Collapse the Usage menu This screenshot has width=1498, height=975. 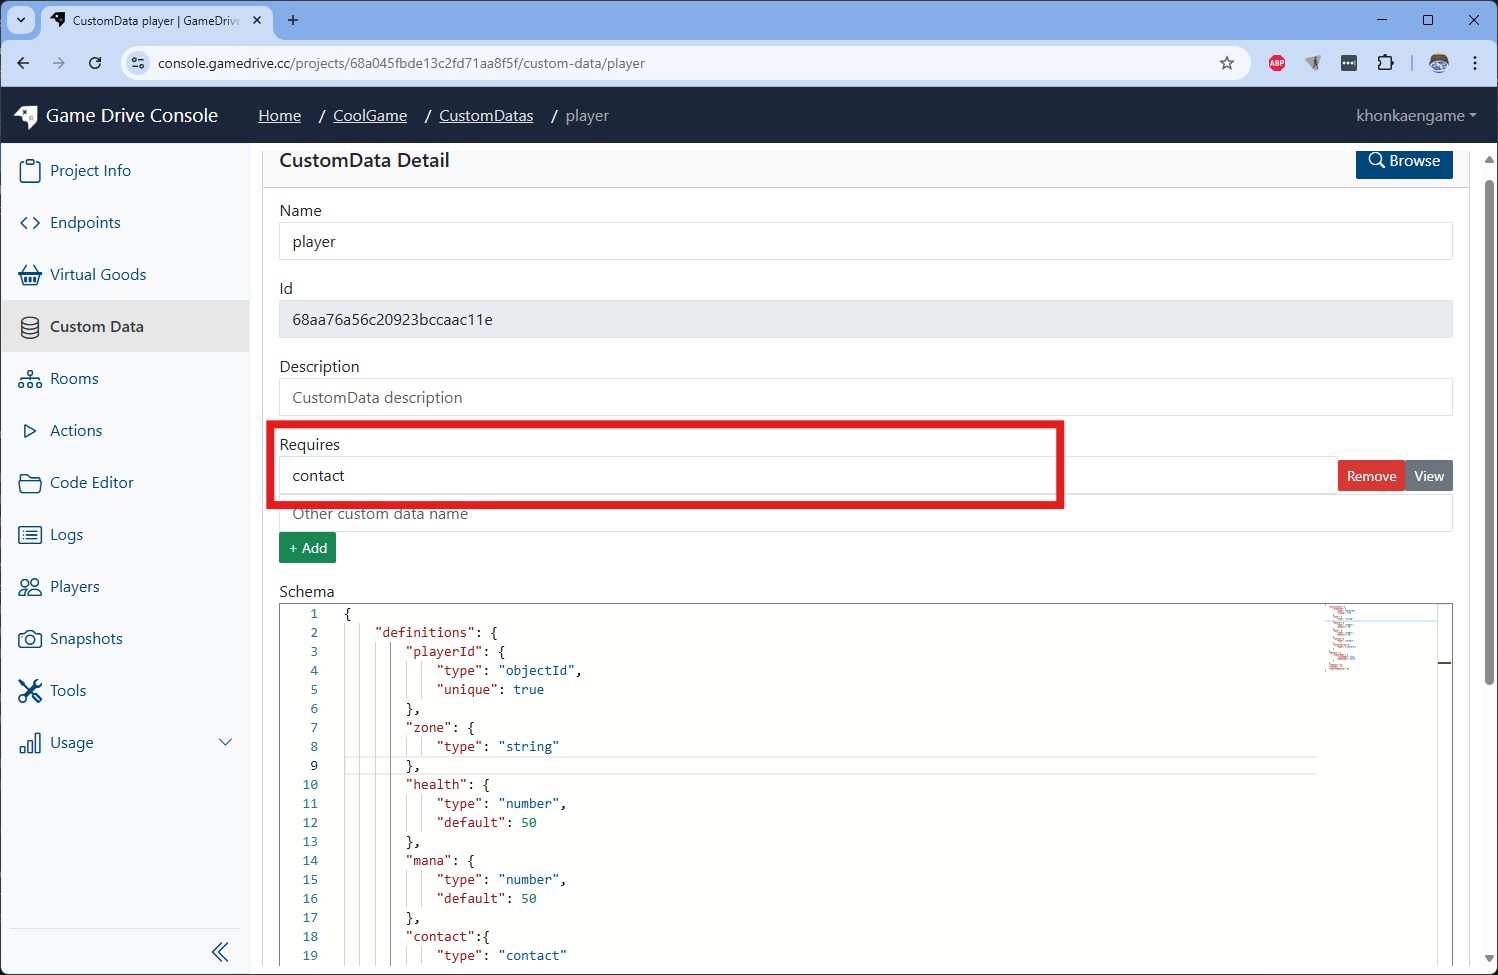(225, 742)
